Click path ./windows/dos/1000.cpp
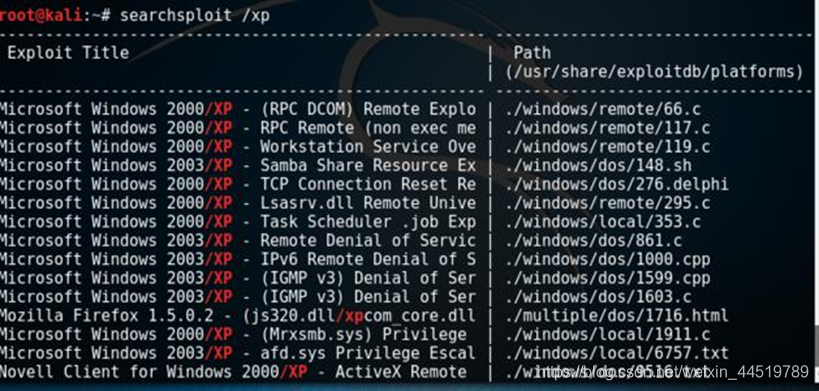This screenshot has height=391, width=819. pyautogui.click(x=607, y=259)
